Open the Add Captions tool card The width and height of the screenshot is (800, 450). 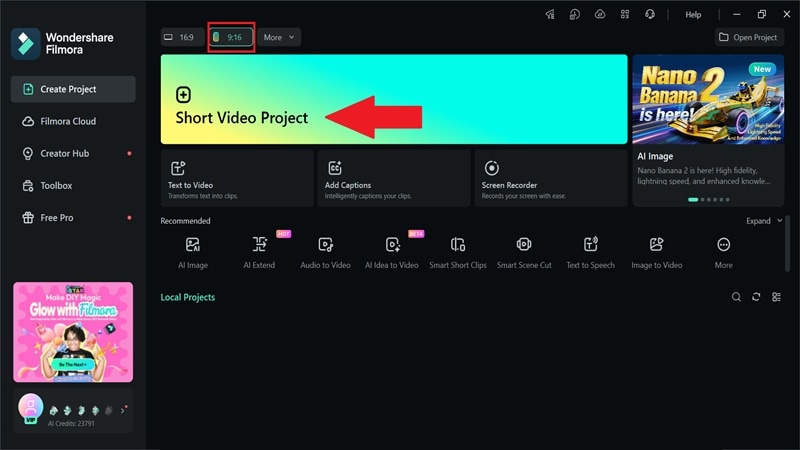393,178
